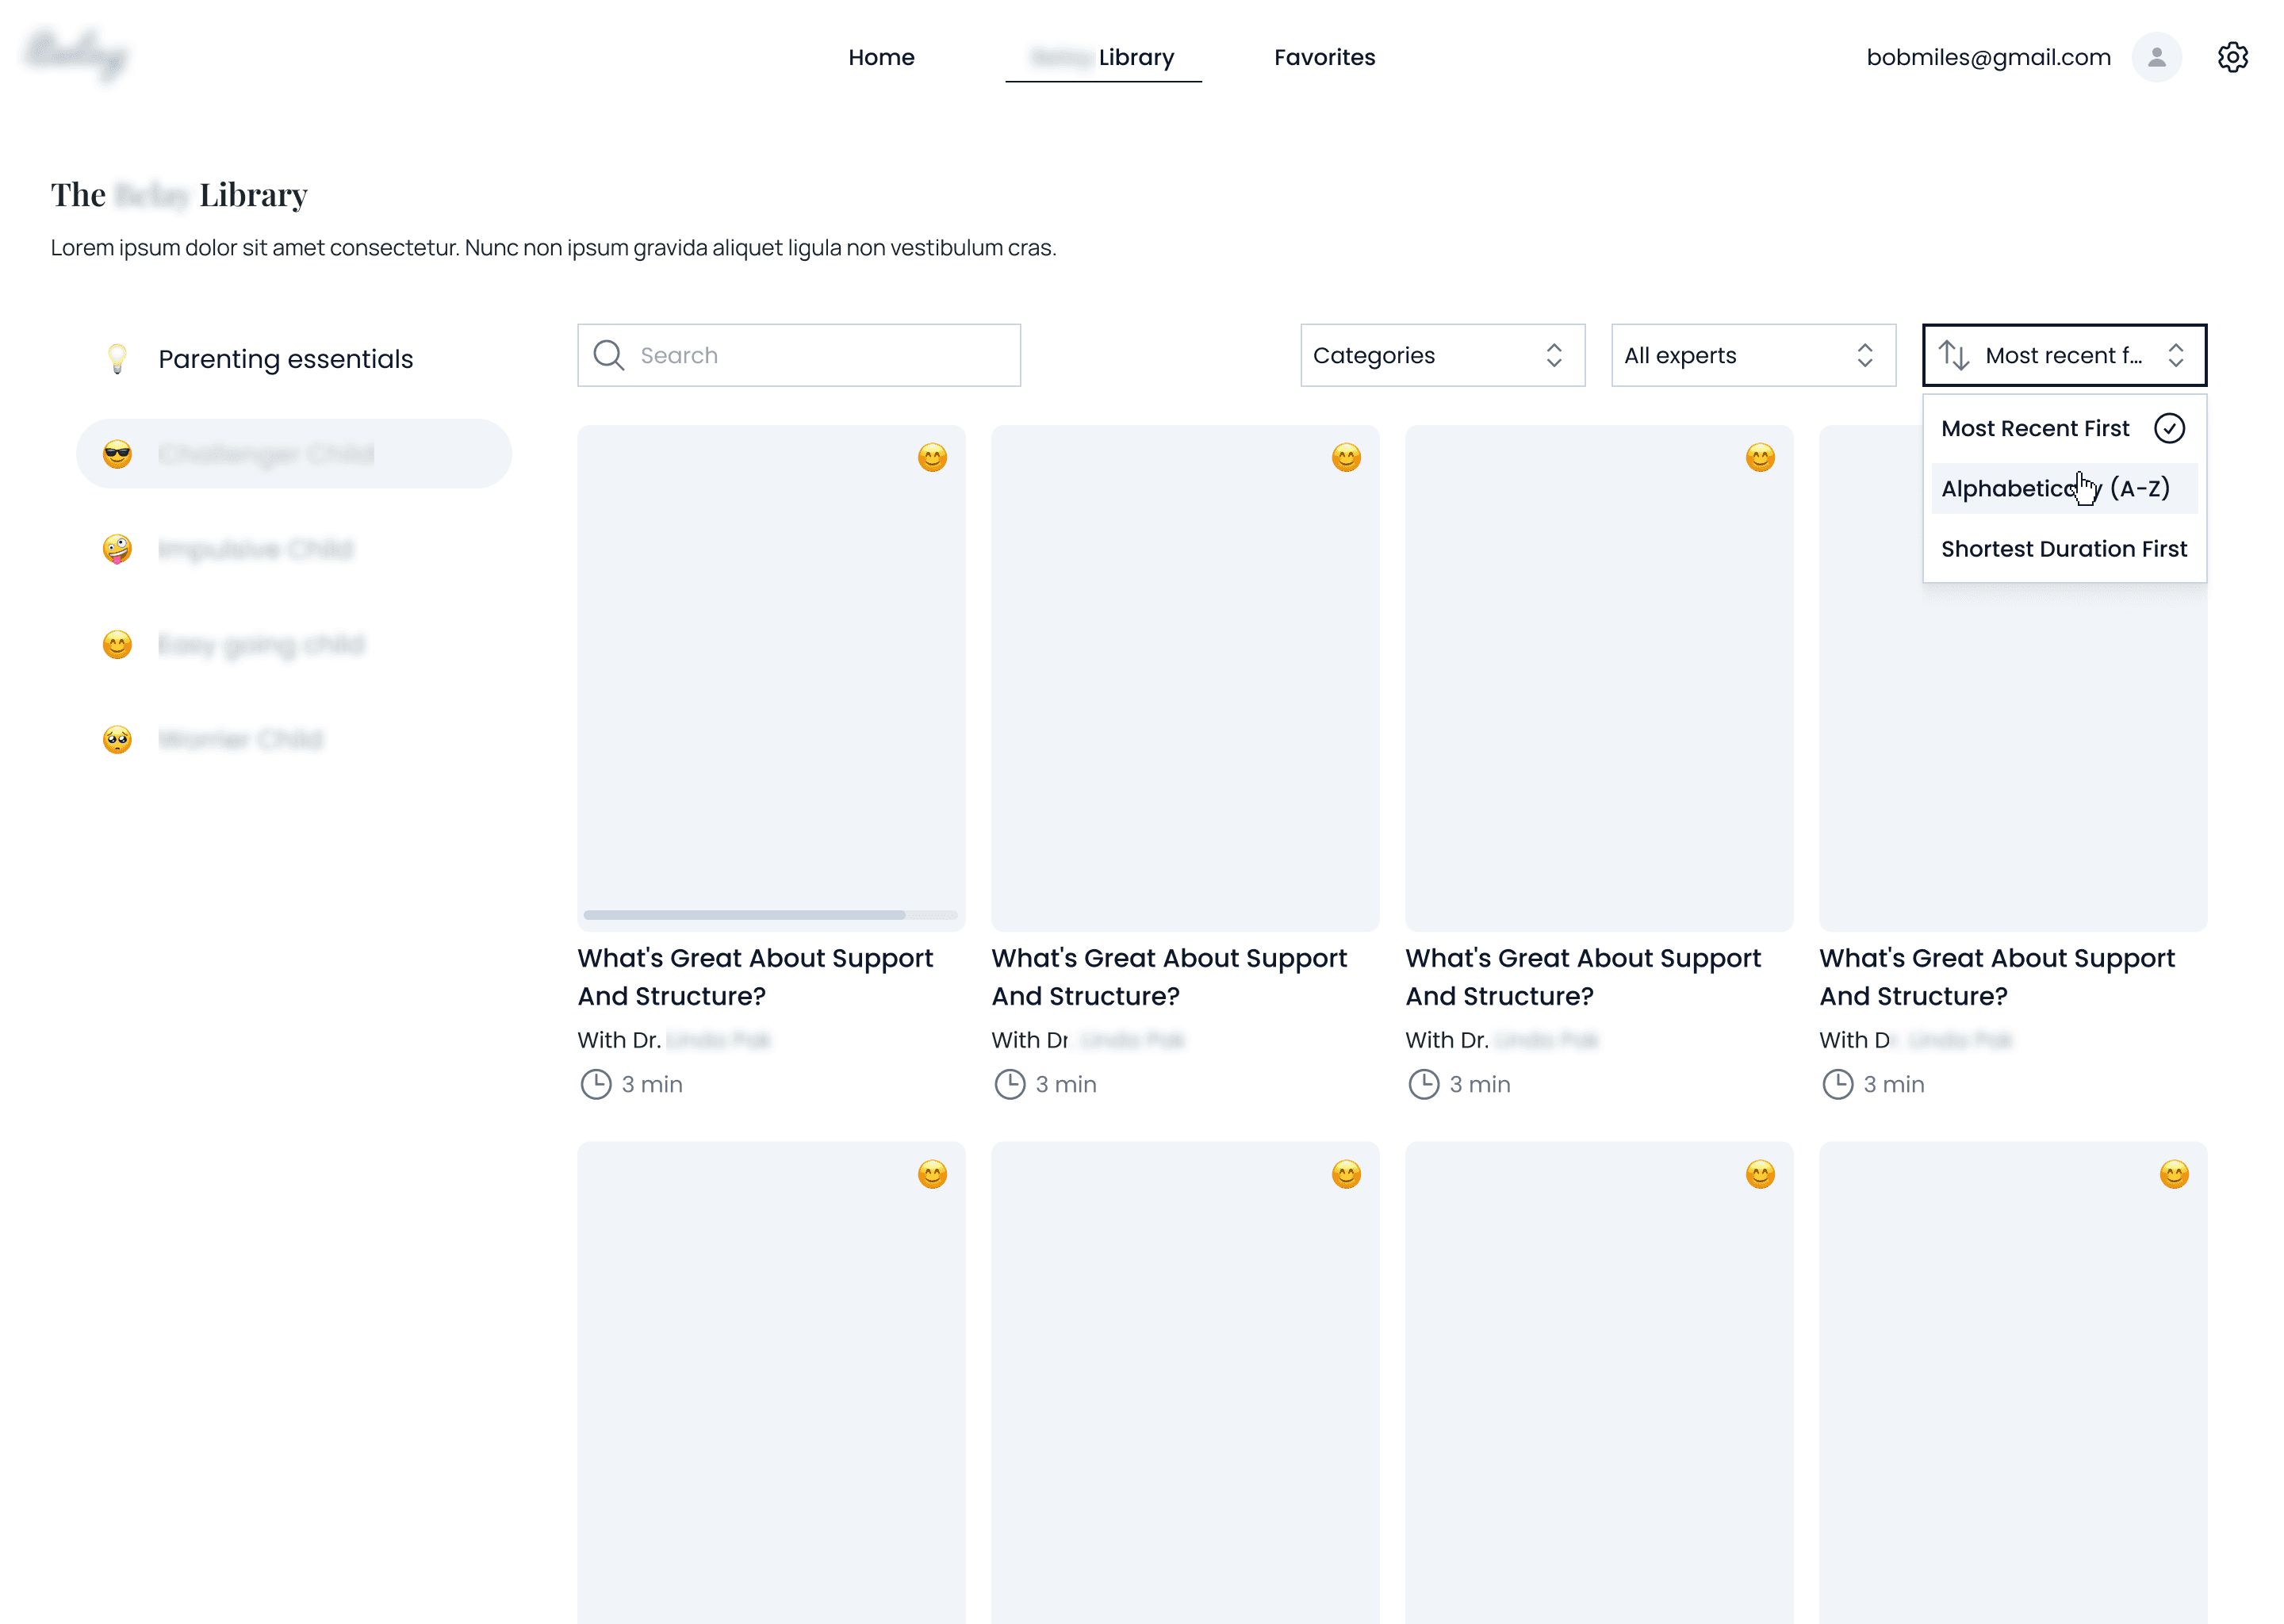Expand the Categories dropdown
The width and height of the screenshot is (2284, 1624).
pos(1441,355)
